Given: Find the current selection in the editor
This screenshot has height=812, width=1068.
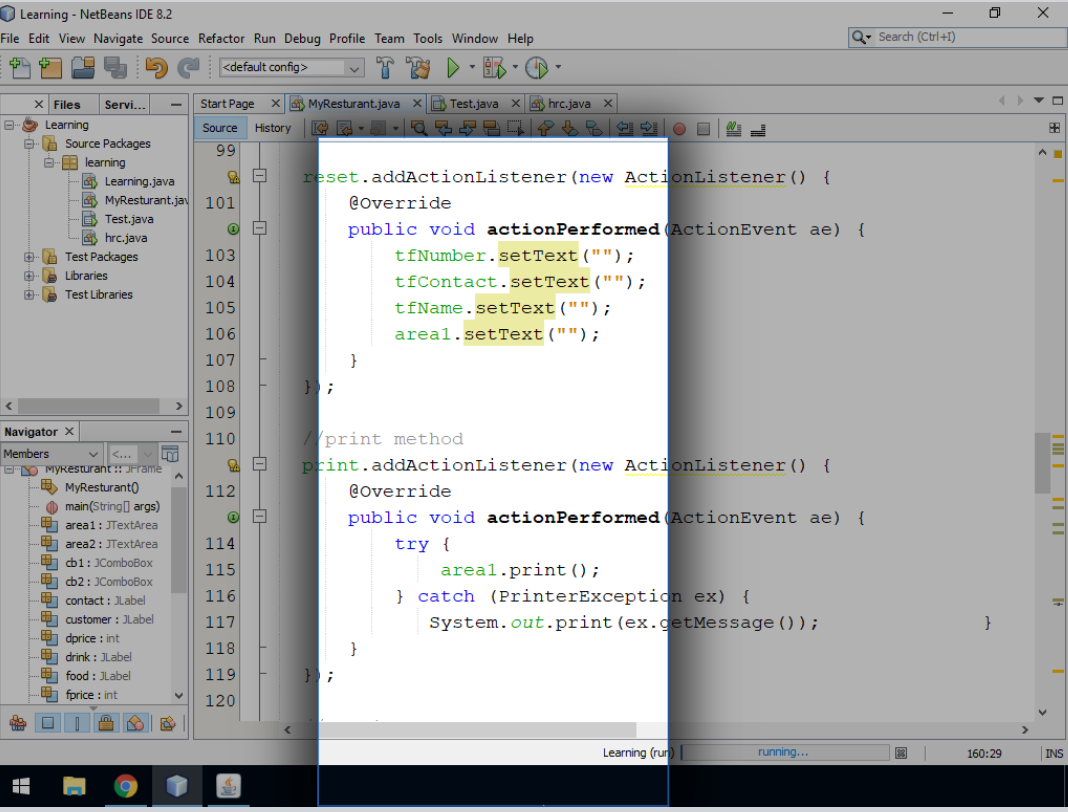Looking at the screenshot, I should point(421,128).
